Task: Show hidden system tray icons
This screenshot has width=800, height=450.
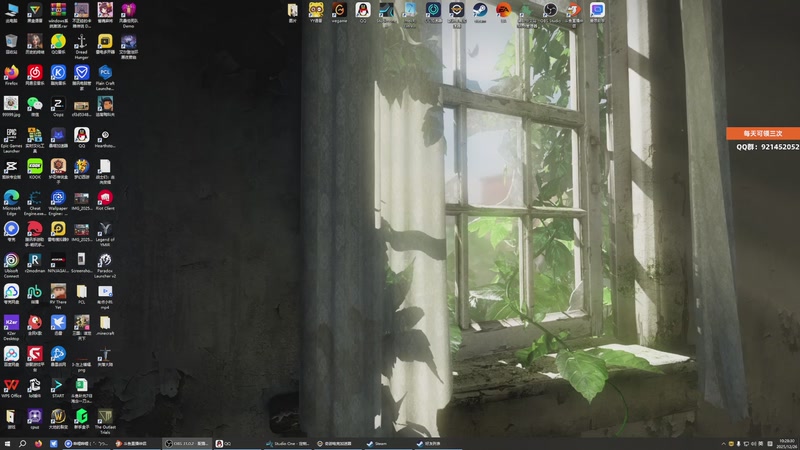Action: coord(723,443)
